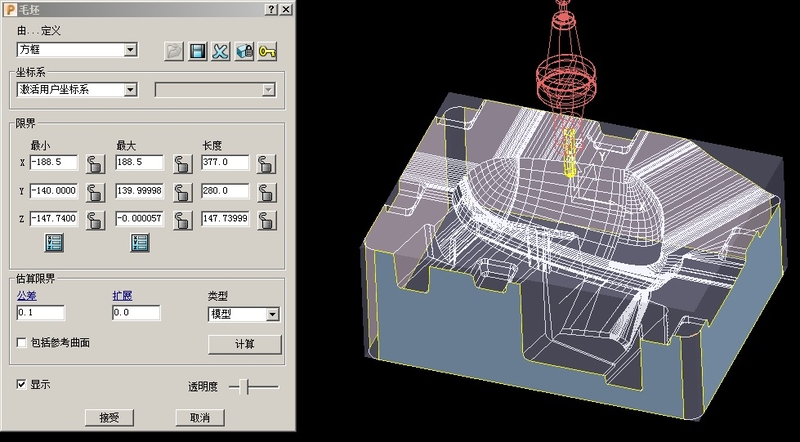The width and height of the screenshot is (800, 442).
Task: Click the Y maximum field 139.99998
Action: (139, 191)
